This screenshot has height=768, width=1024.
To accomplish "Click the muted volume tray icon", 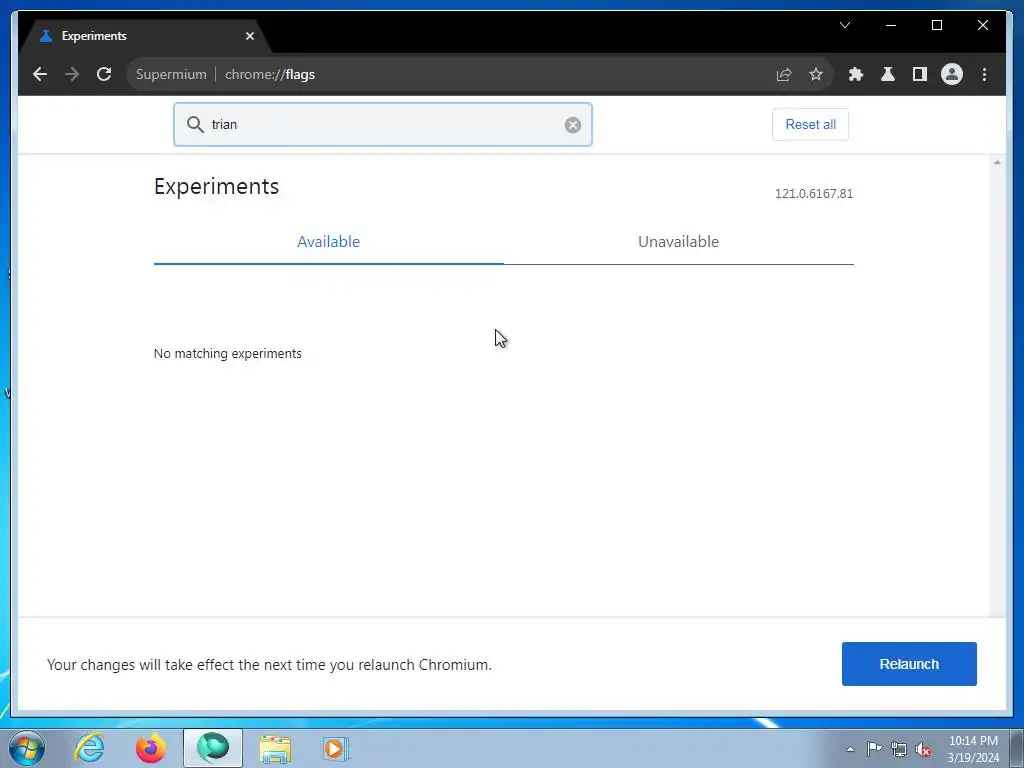I will point(923,749).
